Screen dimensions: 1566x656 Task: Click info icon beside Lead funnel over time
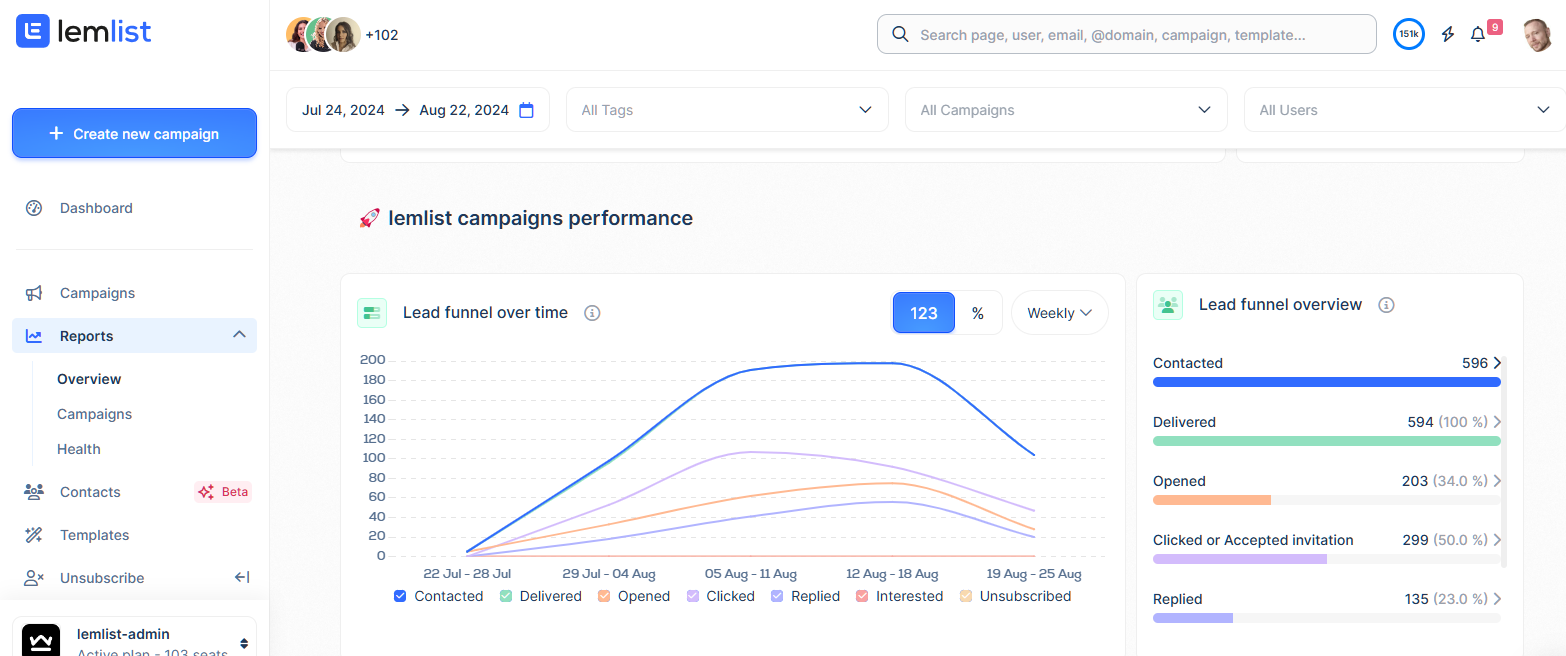(592, 313)
